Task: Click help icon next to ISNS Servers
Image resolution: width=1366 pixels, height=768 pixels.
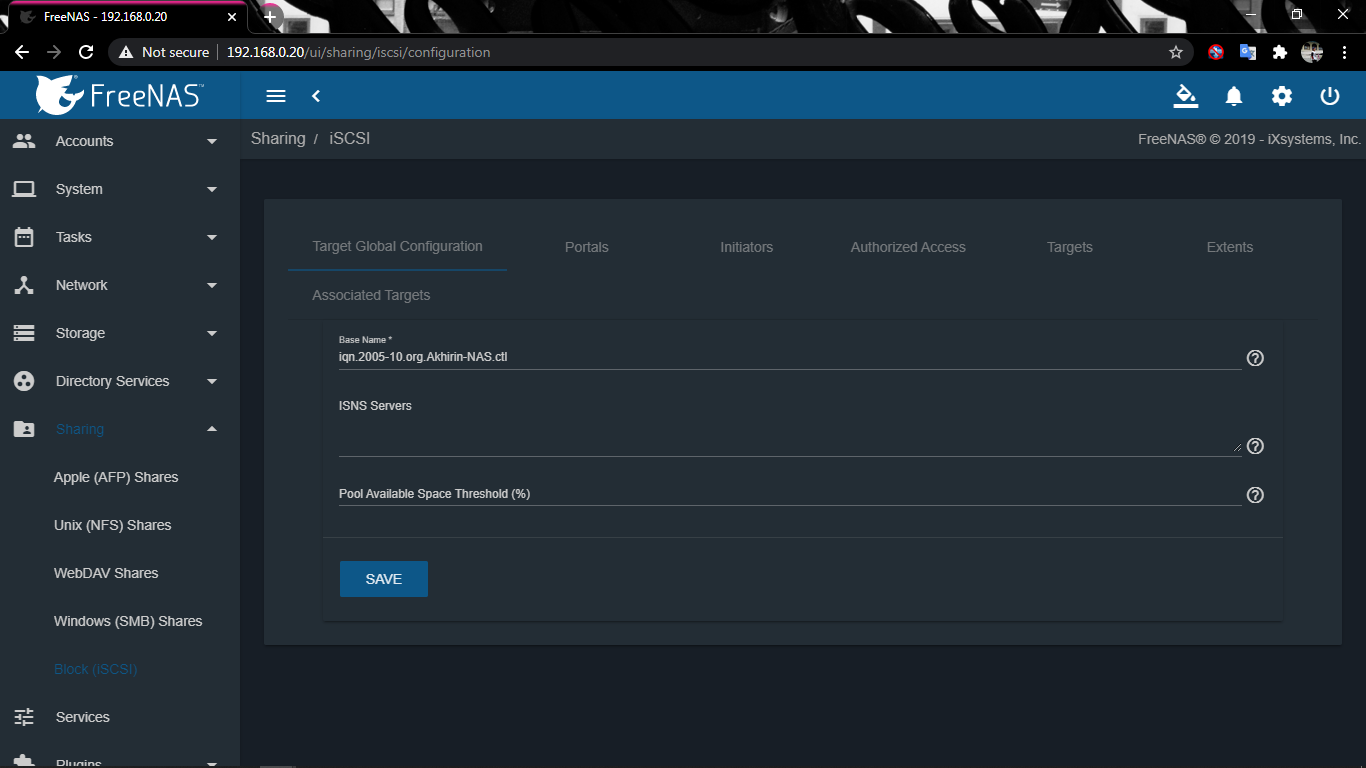Action: 1255,446
